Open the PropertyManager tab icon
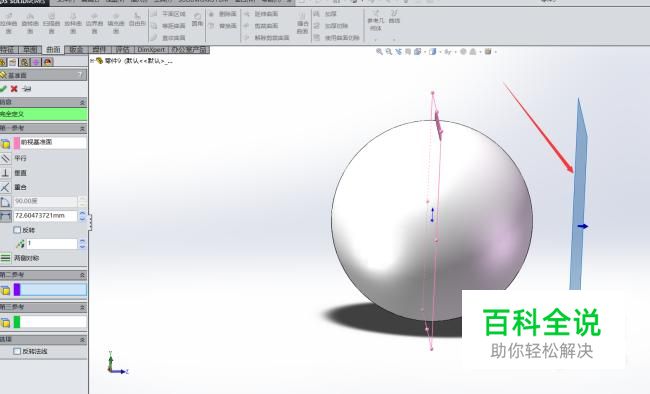 13,62
